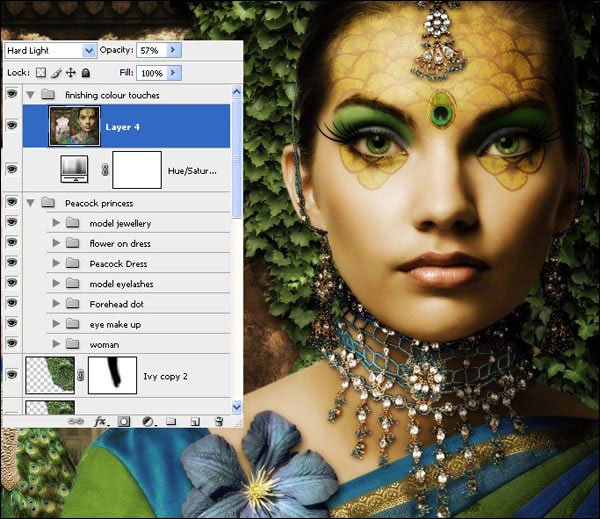Expand the model eyelashes group
600x519 pixels.
click(x=56, y=283)
